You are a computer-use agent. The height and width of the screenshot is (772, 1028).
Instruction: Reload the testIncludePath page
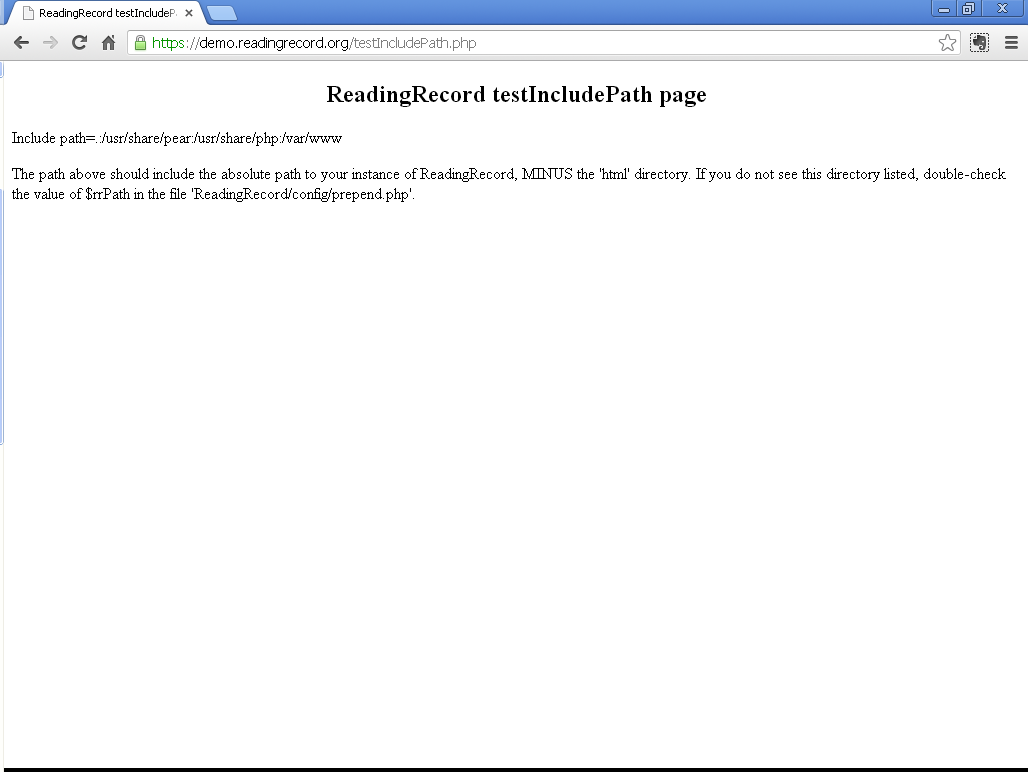pos(79,43)
